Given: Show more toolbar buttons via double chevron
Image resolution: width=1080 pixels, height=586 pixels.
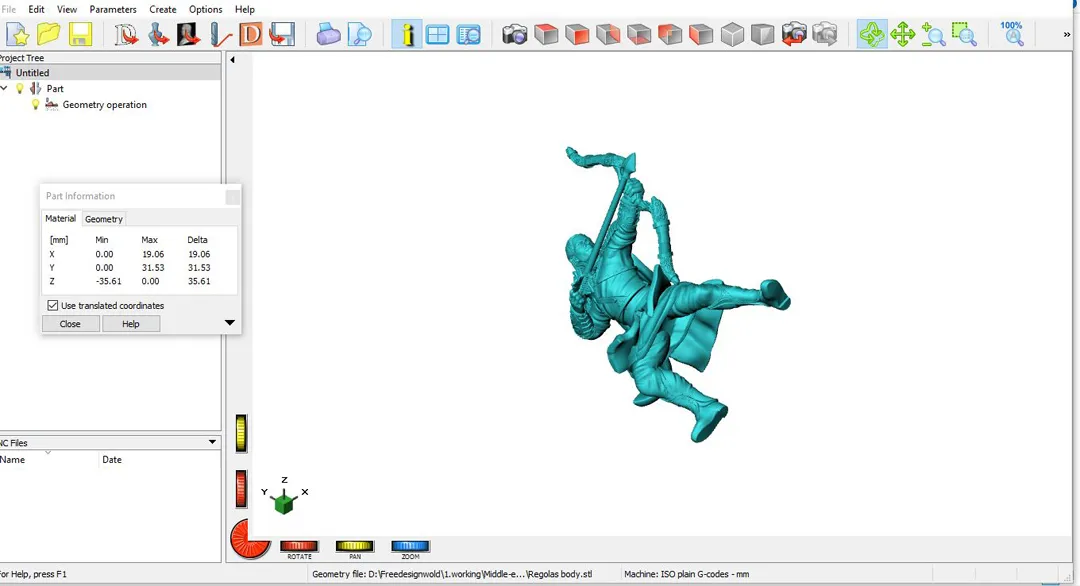Looking at the screenshot, I should coord(1066,34).
